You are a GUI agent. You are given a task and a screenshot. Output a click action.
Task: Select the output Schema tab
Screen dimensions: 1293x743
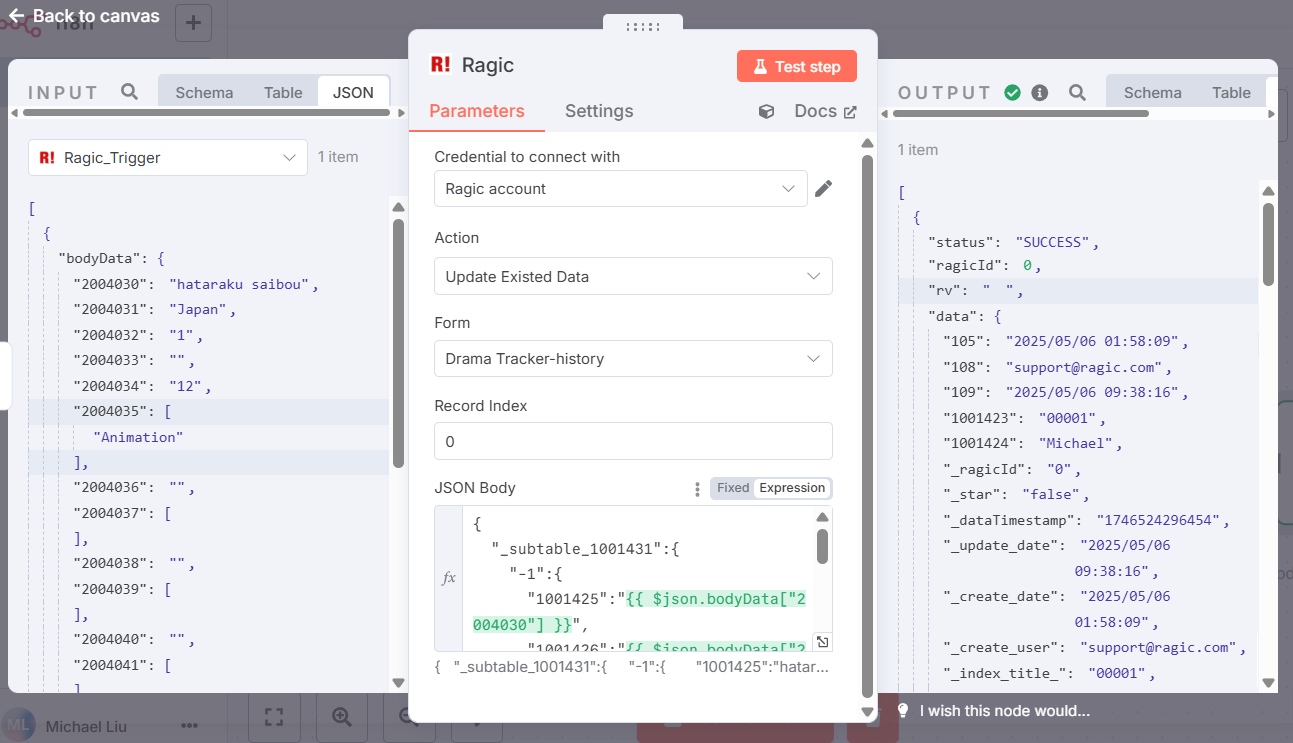click(1152, 92)
